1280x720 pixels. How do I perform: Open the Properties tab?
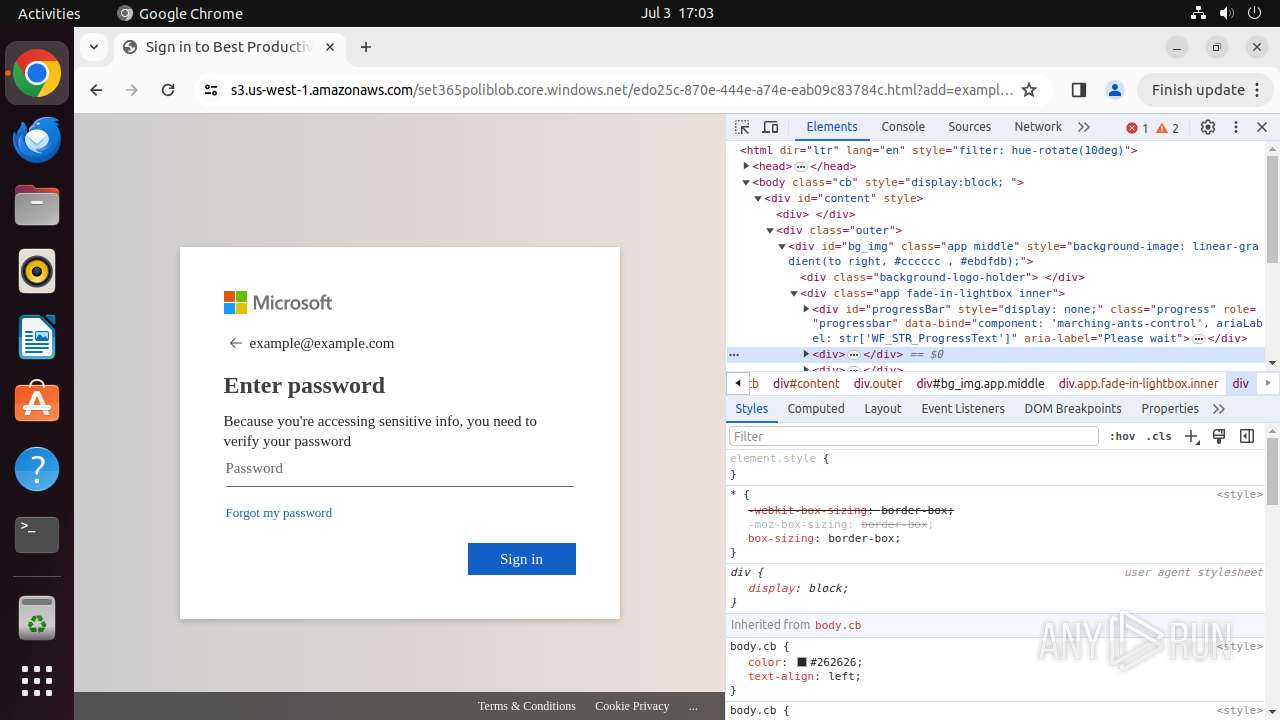1170,409
